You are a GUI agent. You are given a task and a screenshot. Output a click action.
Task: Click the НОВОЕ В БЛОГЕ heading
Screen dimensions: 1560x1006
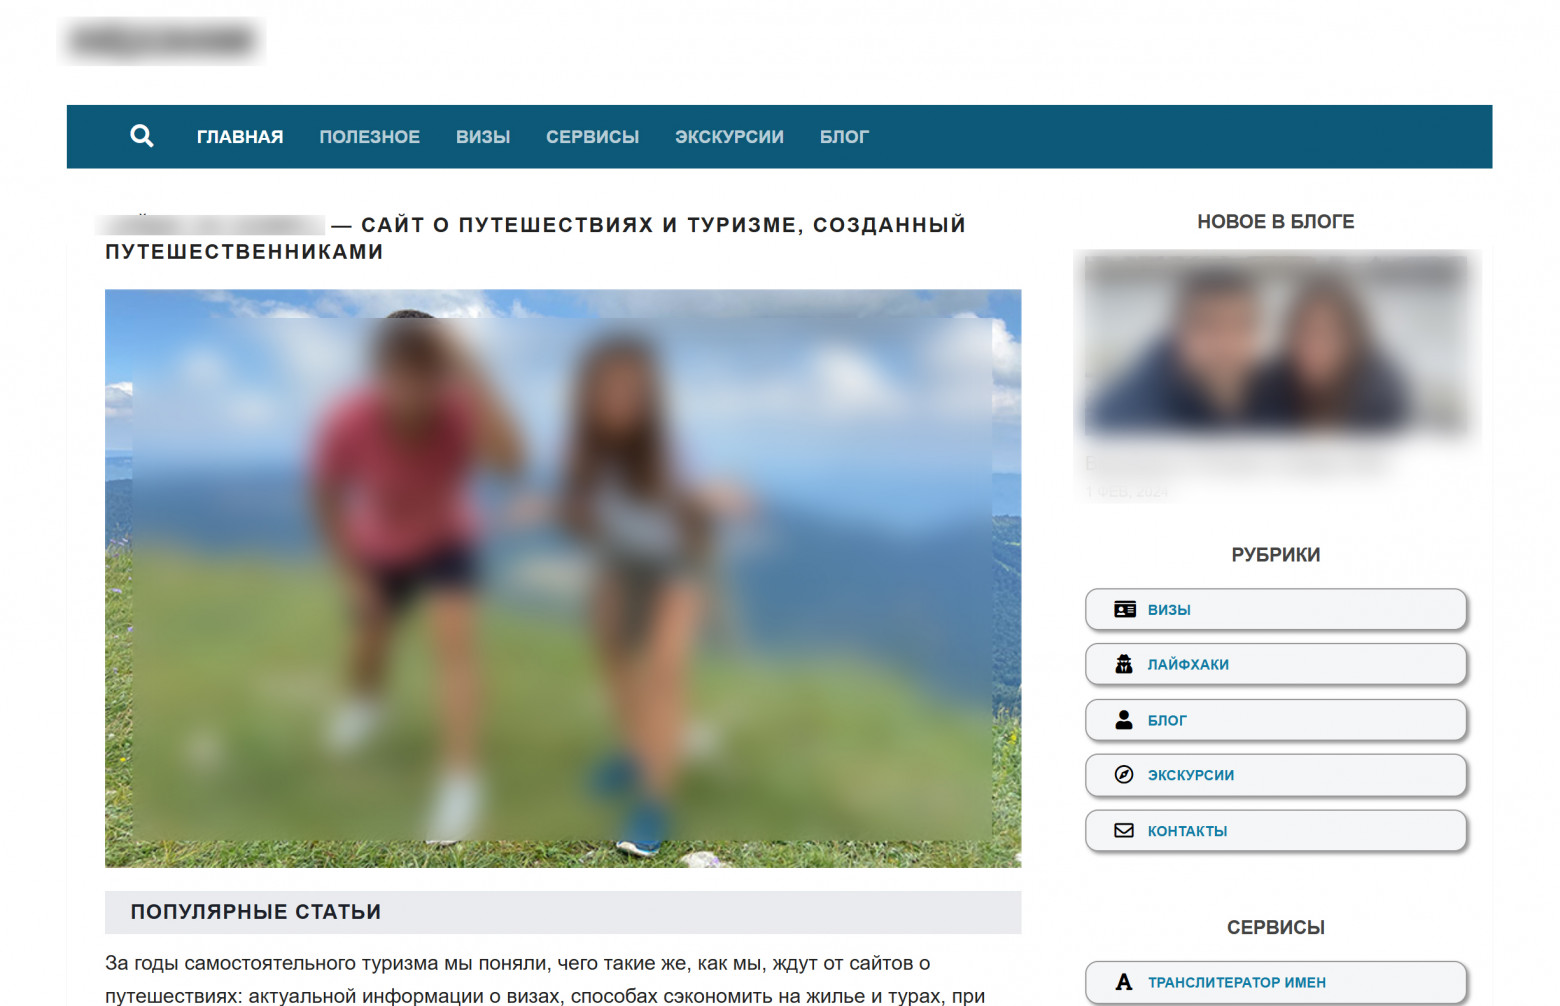(1276, 222)
